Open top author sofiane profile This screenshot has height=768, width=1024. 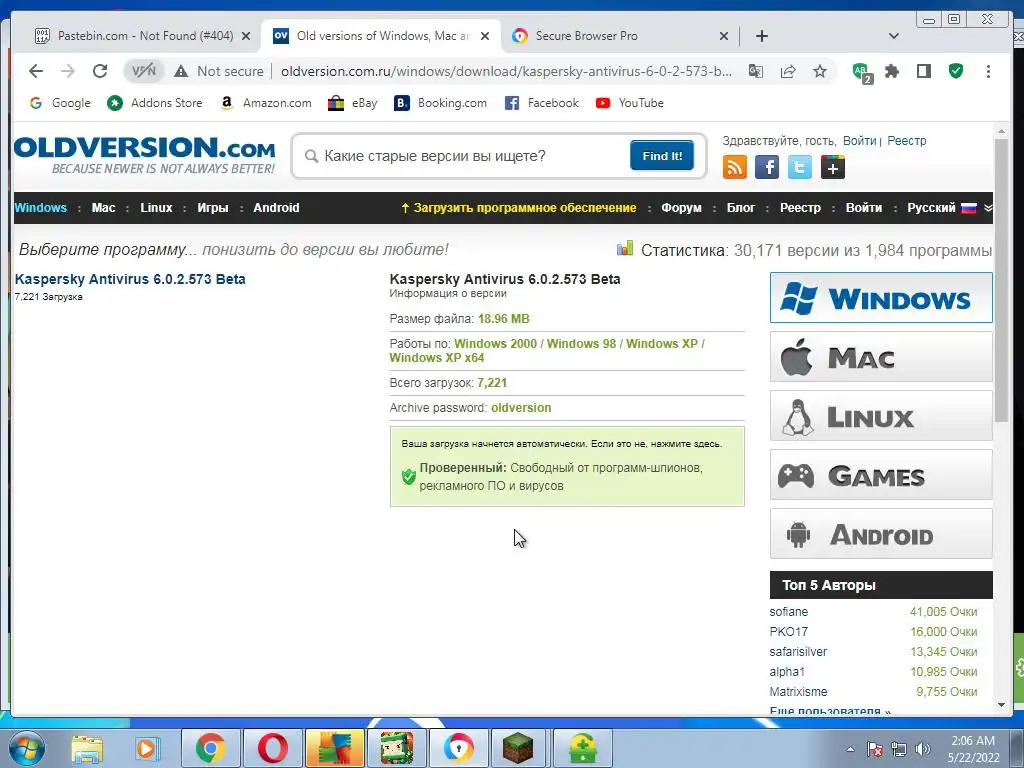coord(788,612)
